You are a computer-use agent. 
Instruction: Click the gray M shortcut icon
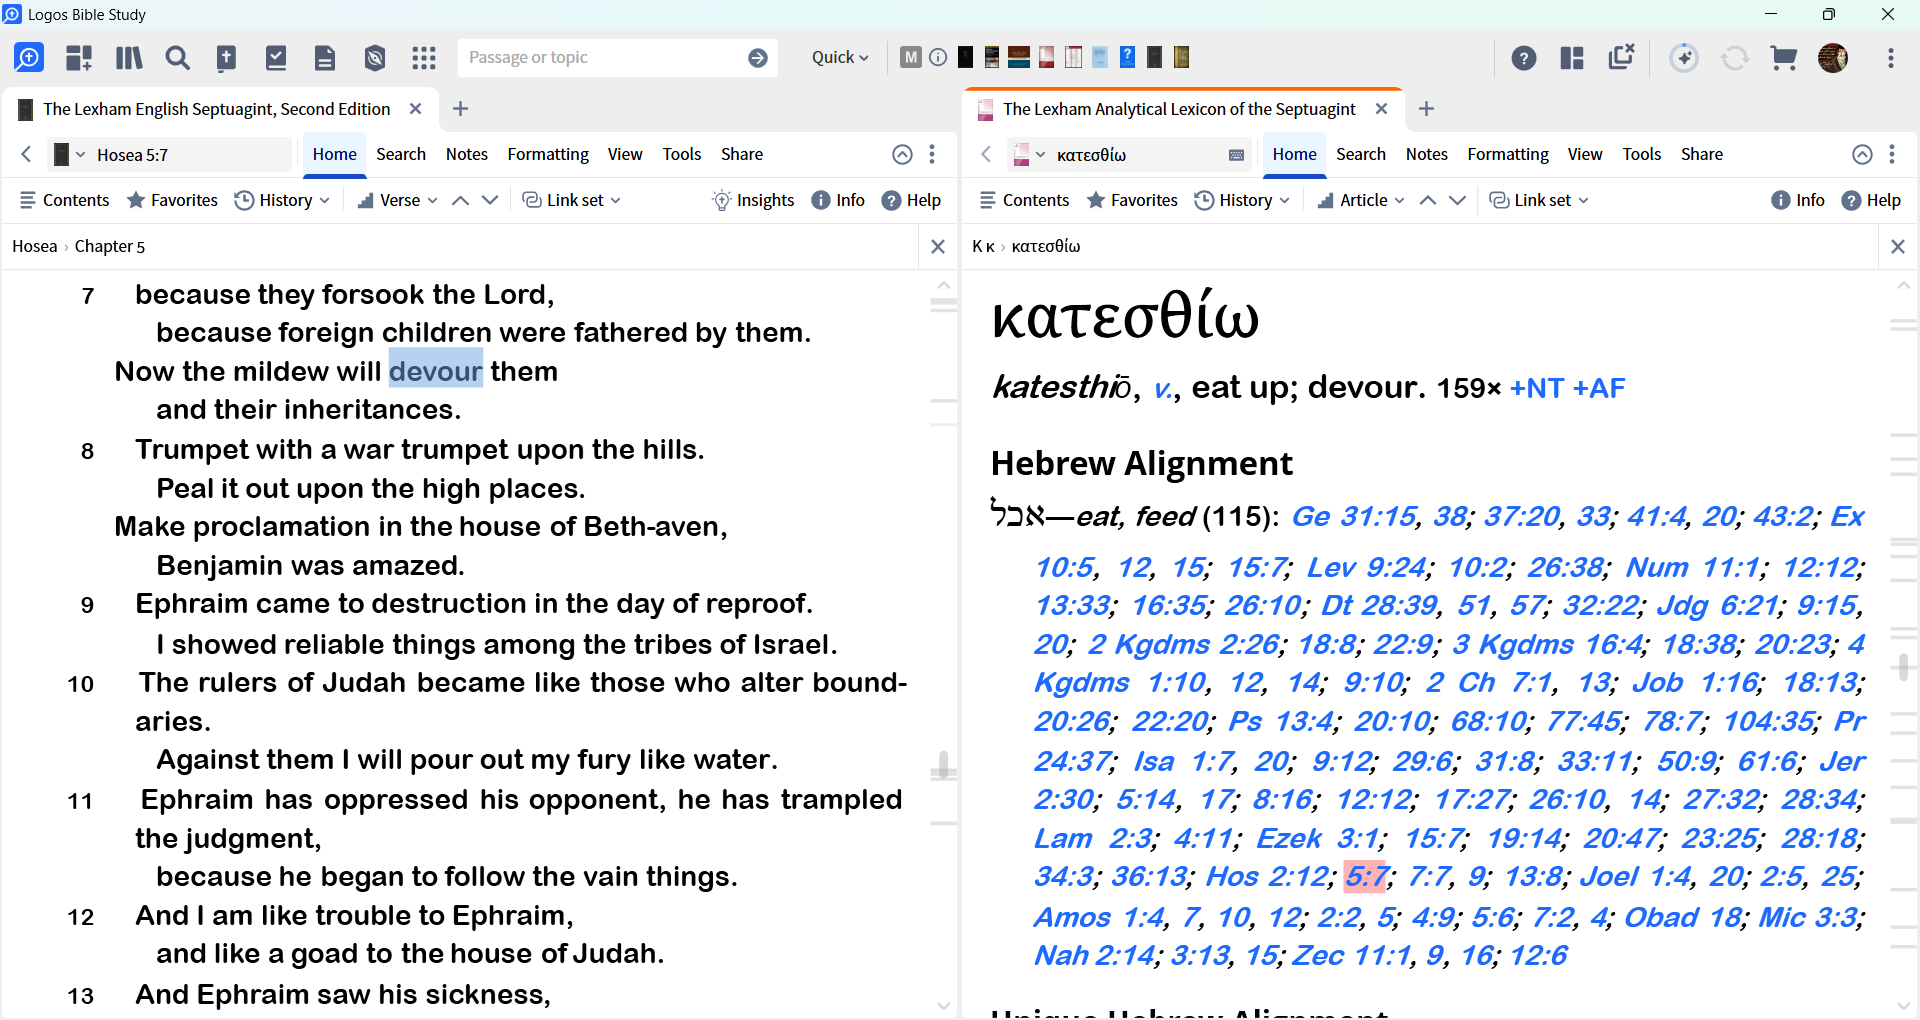[x=910, y=57]
